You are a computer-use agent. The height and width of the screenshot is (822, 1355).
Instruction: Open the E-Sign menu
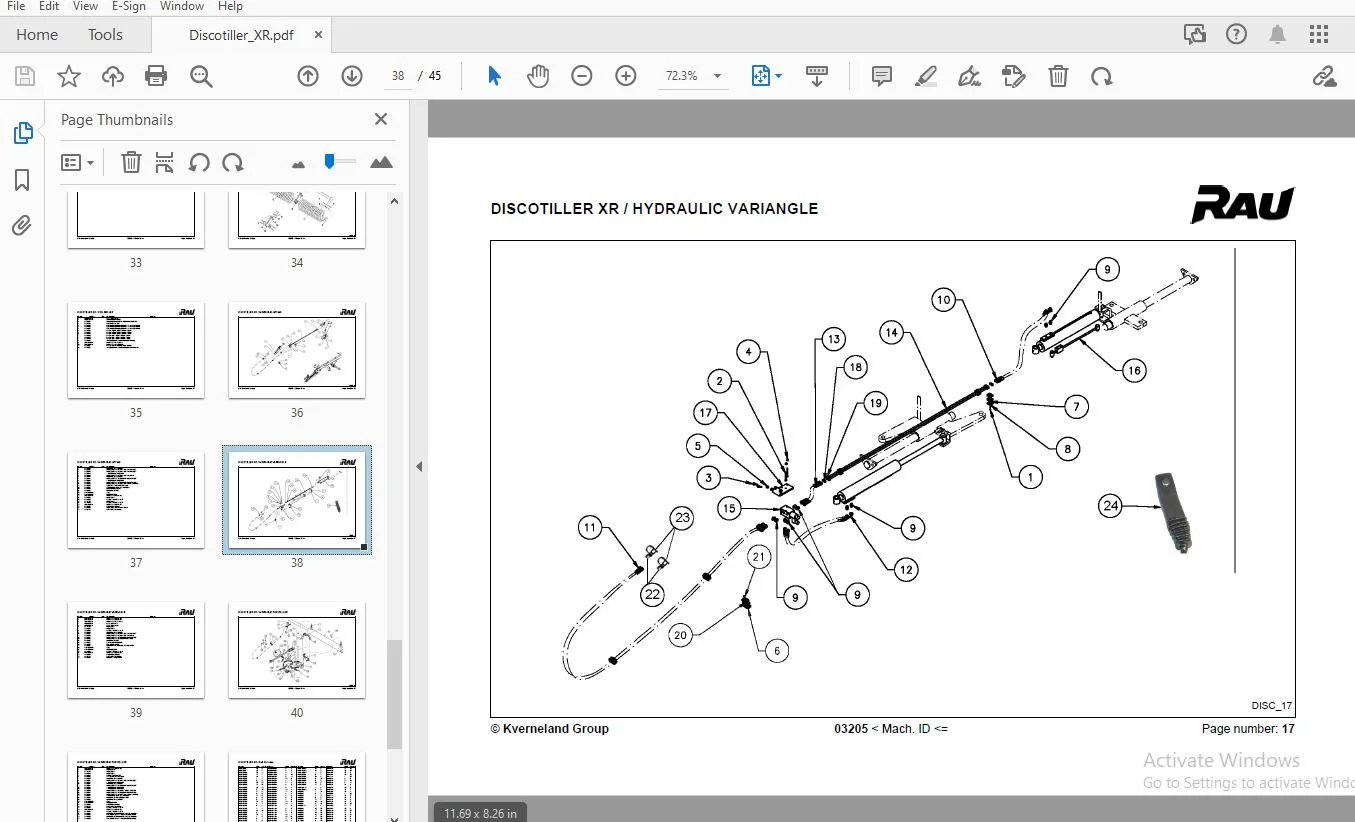pyautogui.click(x=129, y=6)
